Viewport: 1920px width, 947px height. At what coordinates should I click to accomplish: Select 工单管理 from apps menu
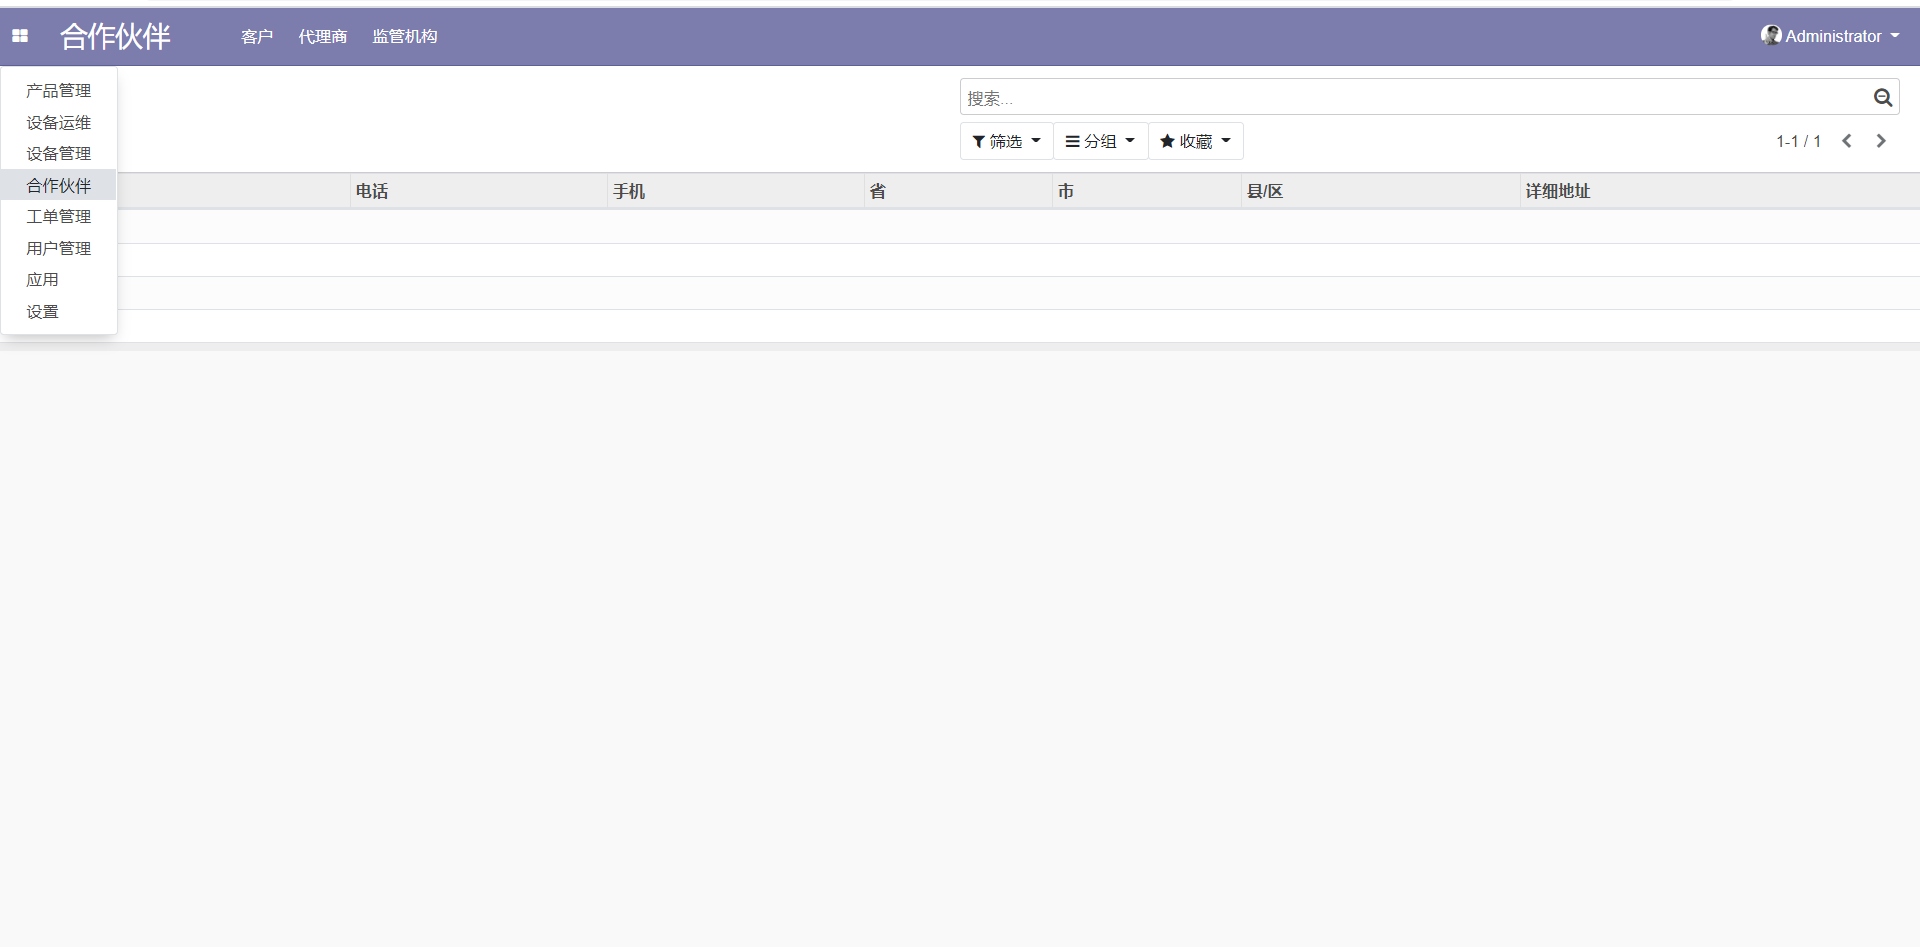click(59, 217)
